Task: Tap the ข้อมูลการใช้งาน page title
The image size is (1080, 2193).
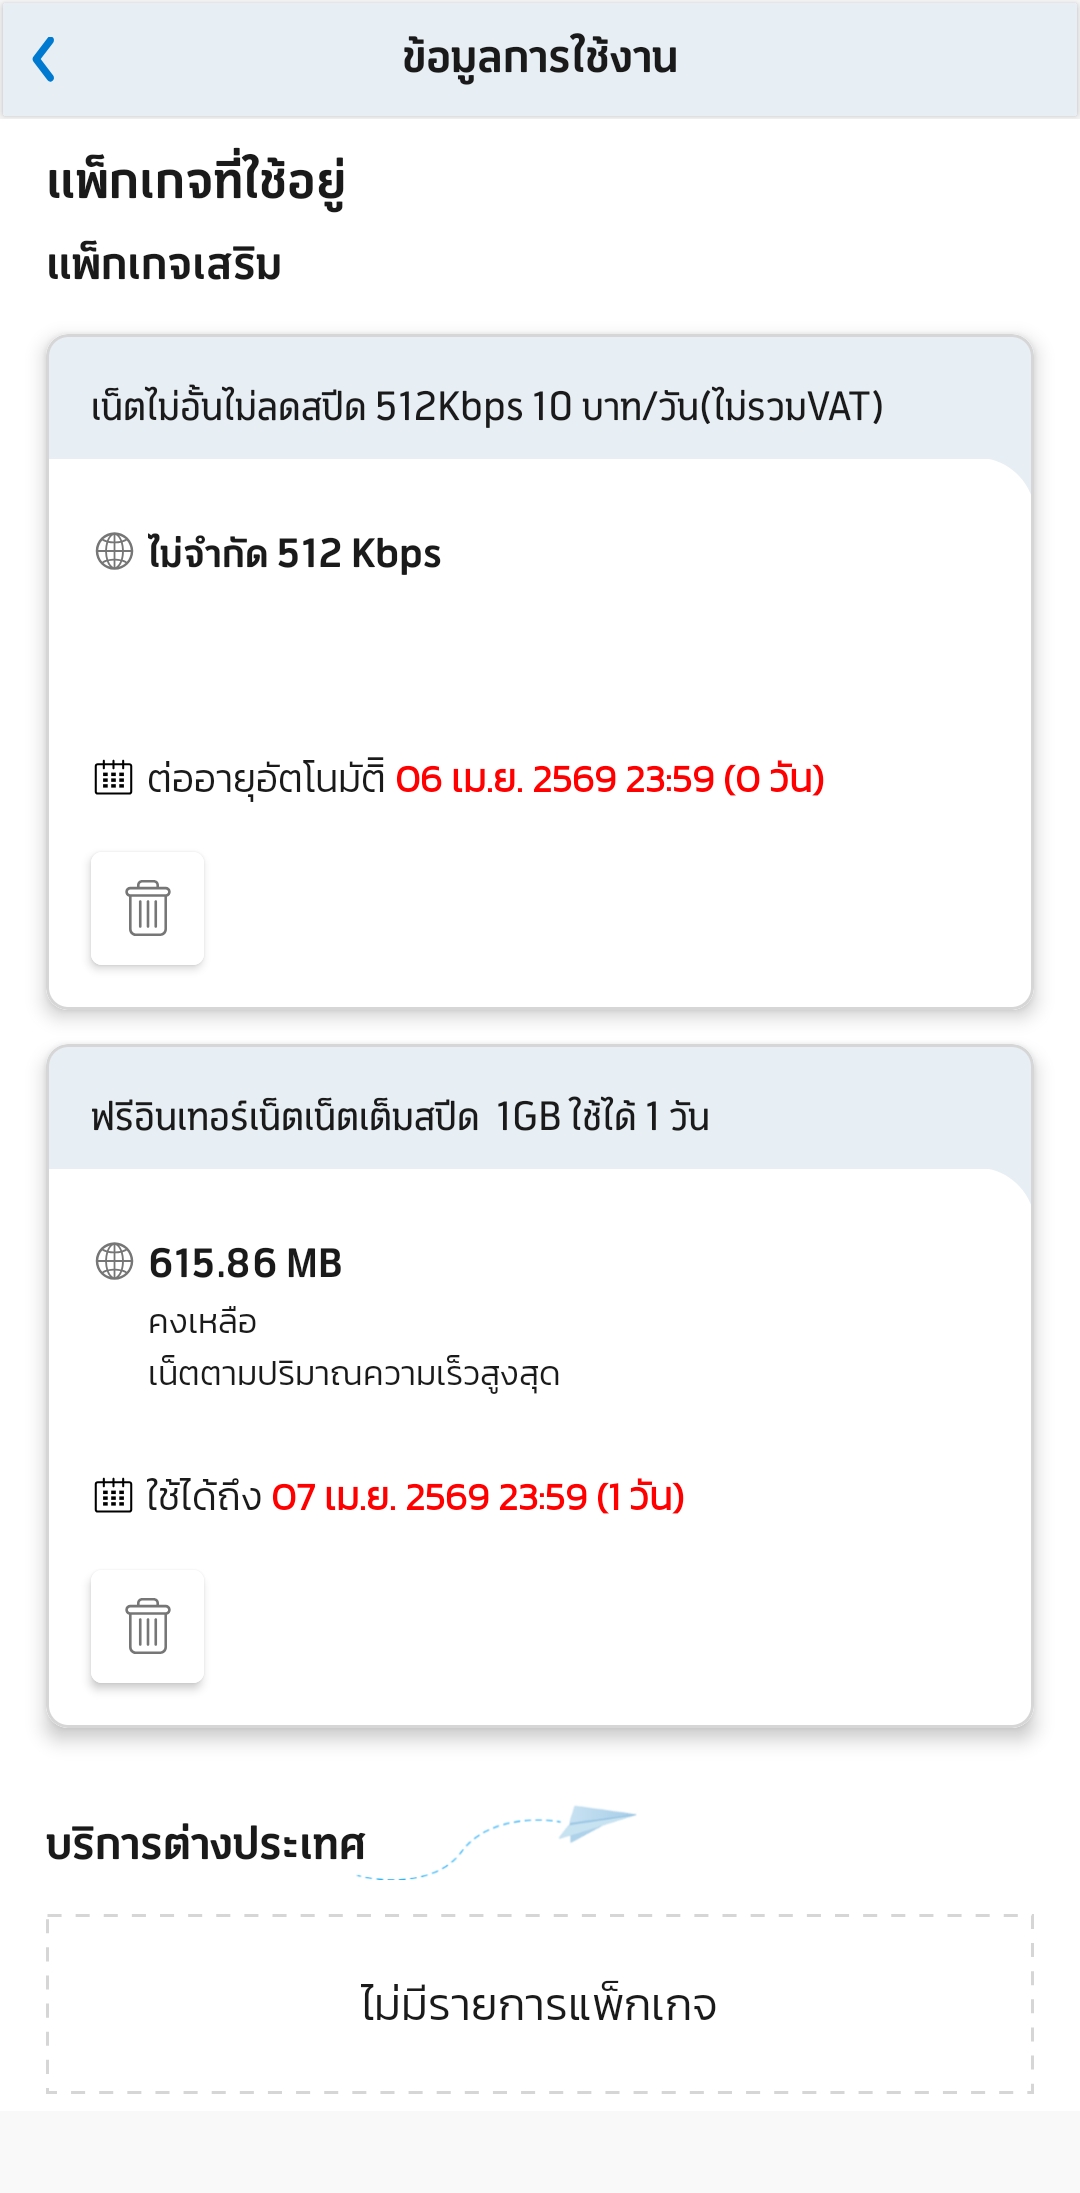Action: (540, 58)
